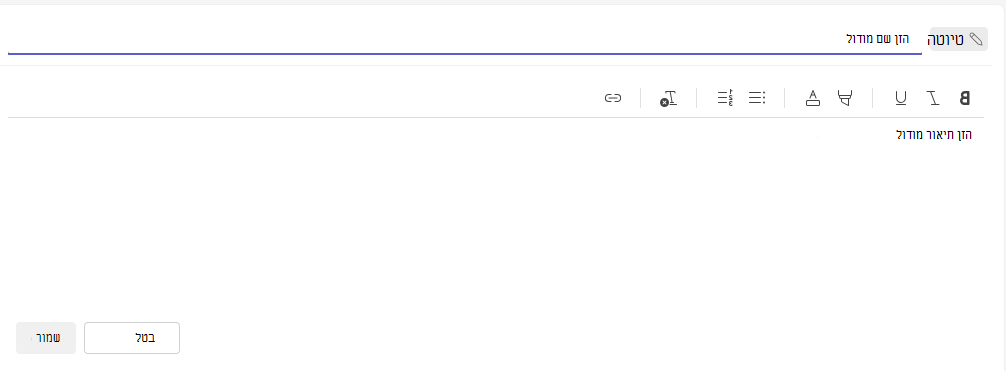Click the pencil icon beside טיוטה
The height and width of the screenshot is (371, 1006).
pos(975,39)
